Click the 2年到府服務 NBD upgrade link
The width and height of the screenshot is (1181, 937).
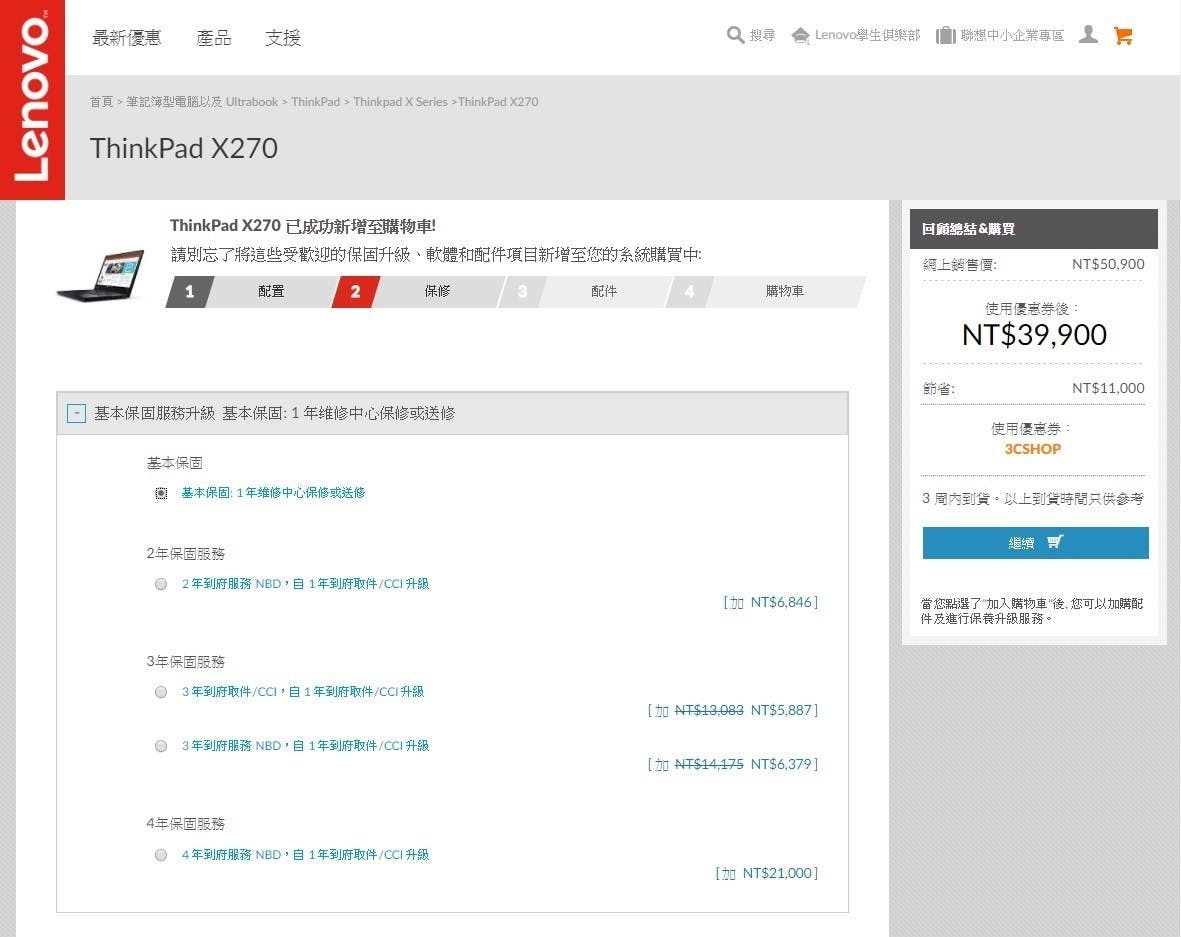[x=306, y=584]
